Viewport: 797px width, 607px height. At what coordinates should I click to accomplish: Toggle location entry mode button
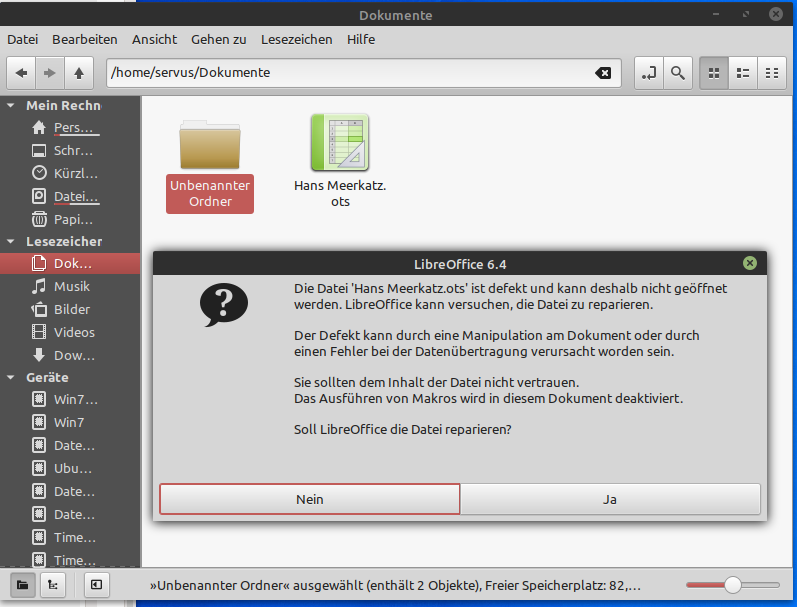click(x=649, y=73)
